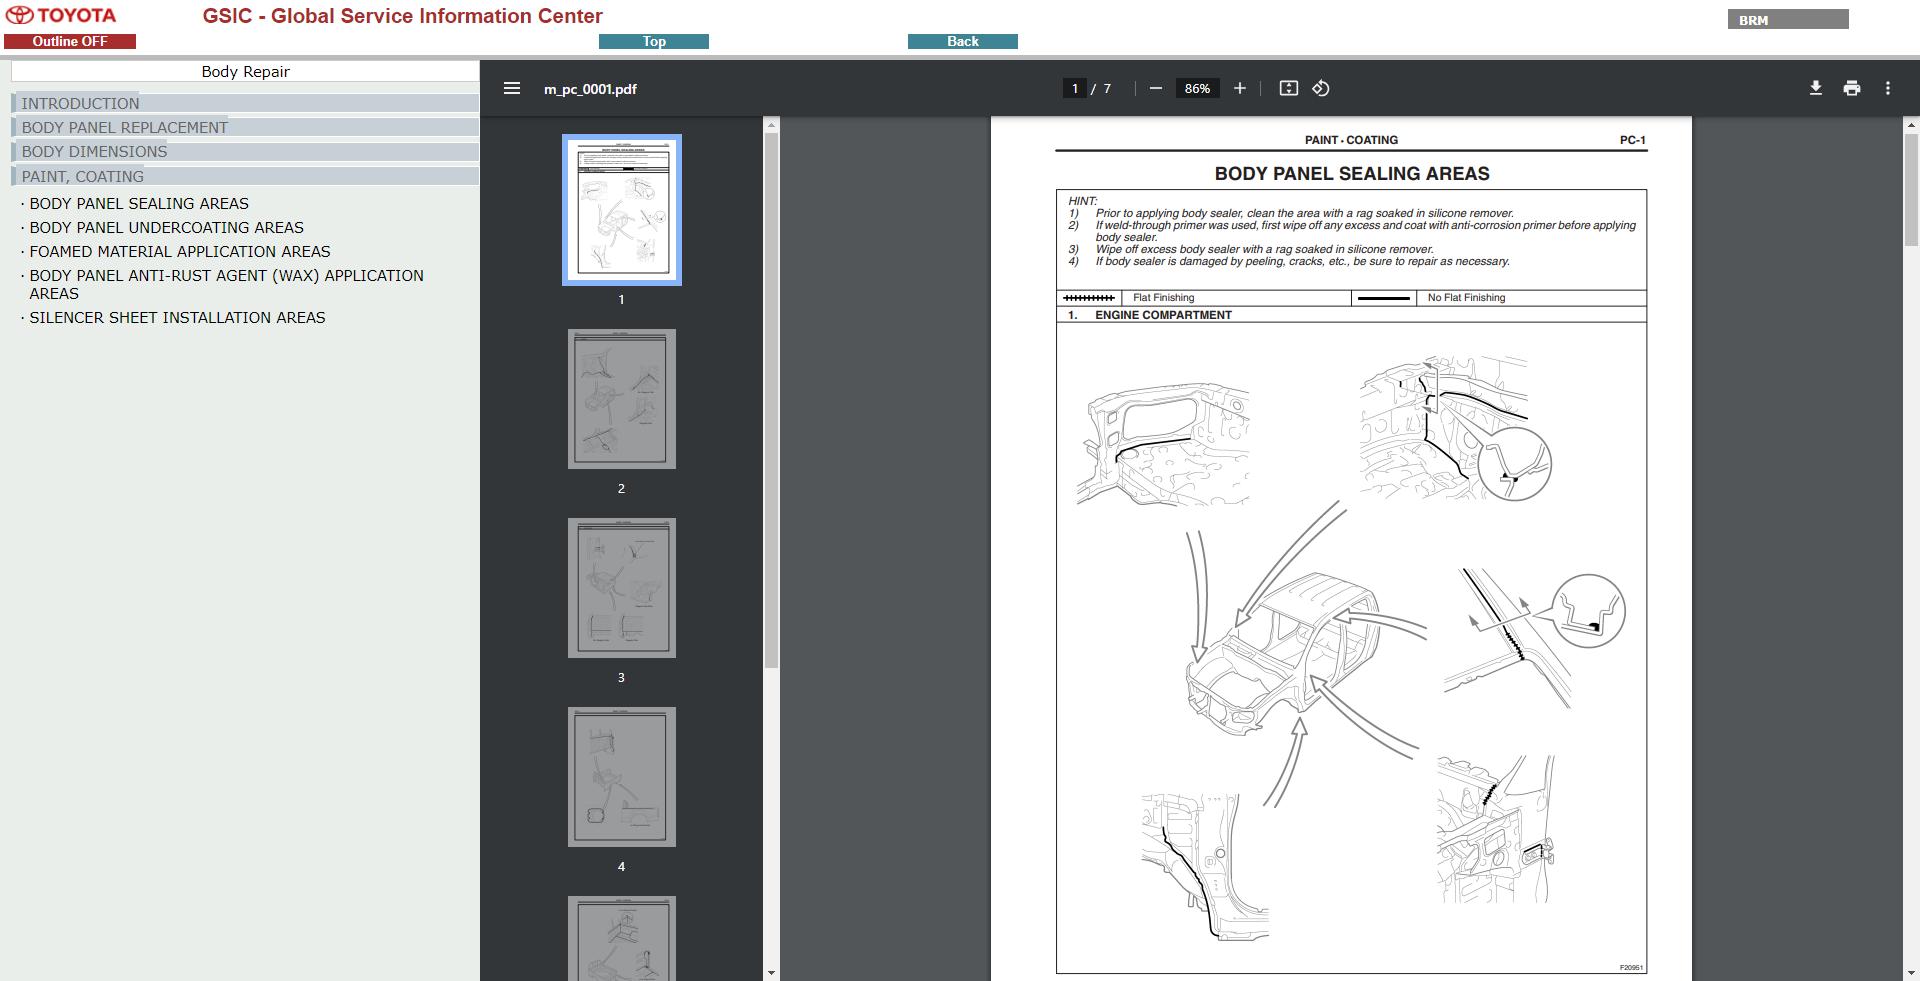Select page 4 thumbnail
This screenshot has height=981, width=1920.
point(622,777)
